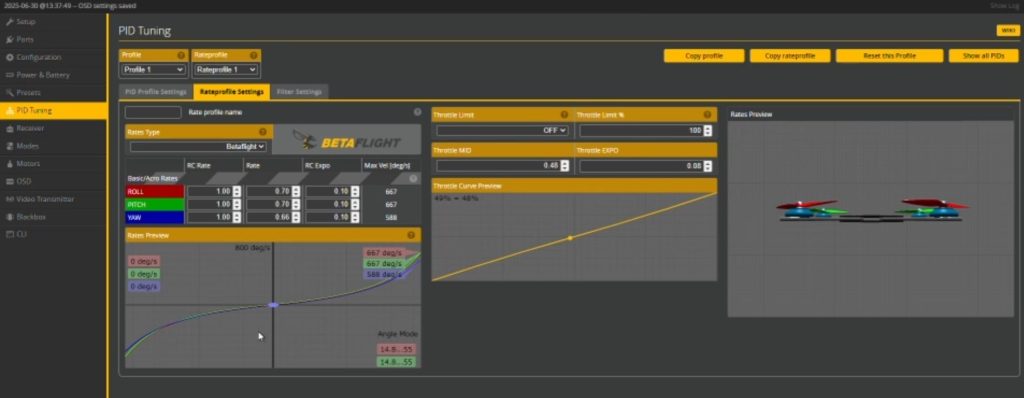This screenshot has width=1024, height=398.
Task: Open the Profile 1 dropdown
Action: click(153, 69)
